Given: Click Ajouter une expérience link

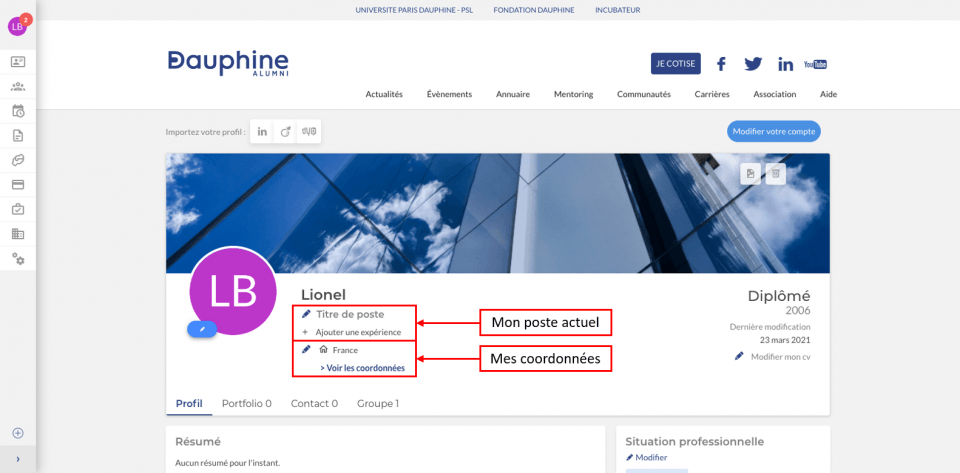Looking at the screenshot, I should (x=358, y=332).
